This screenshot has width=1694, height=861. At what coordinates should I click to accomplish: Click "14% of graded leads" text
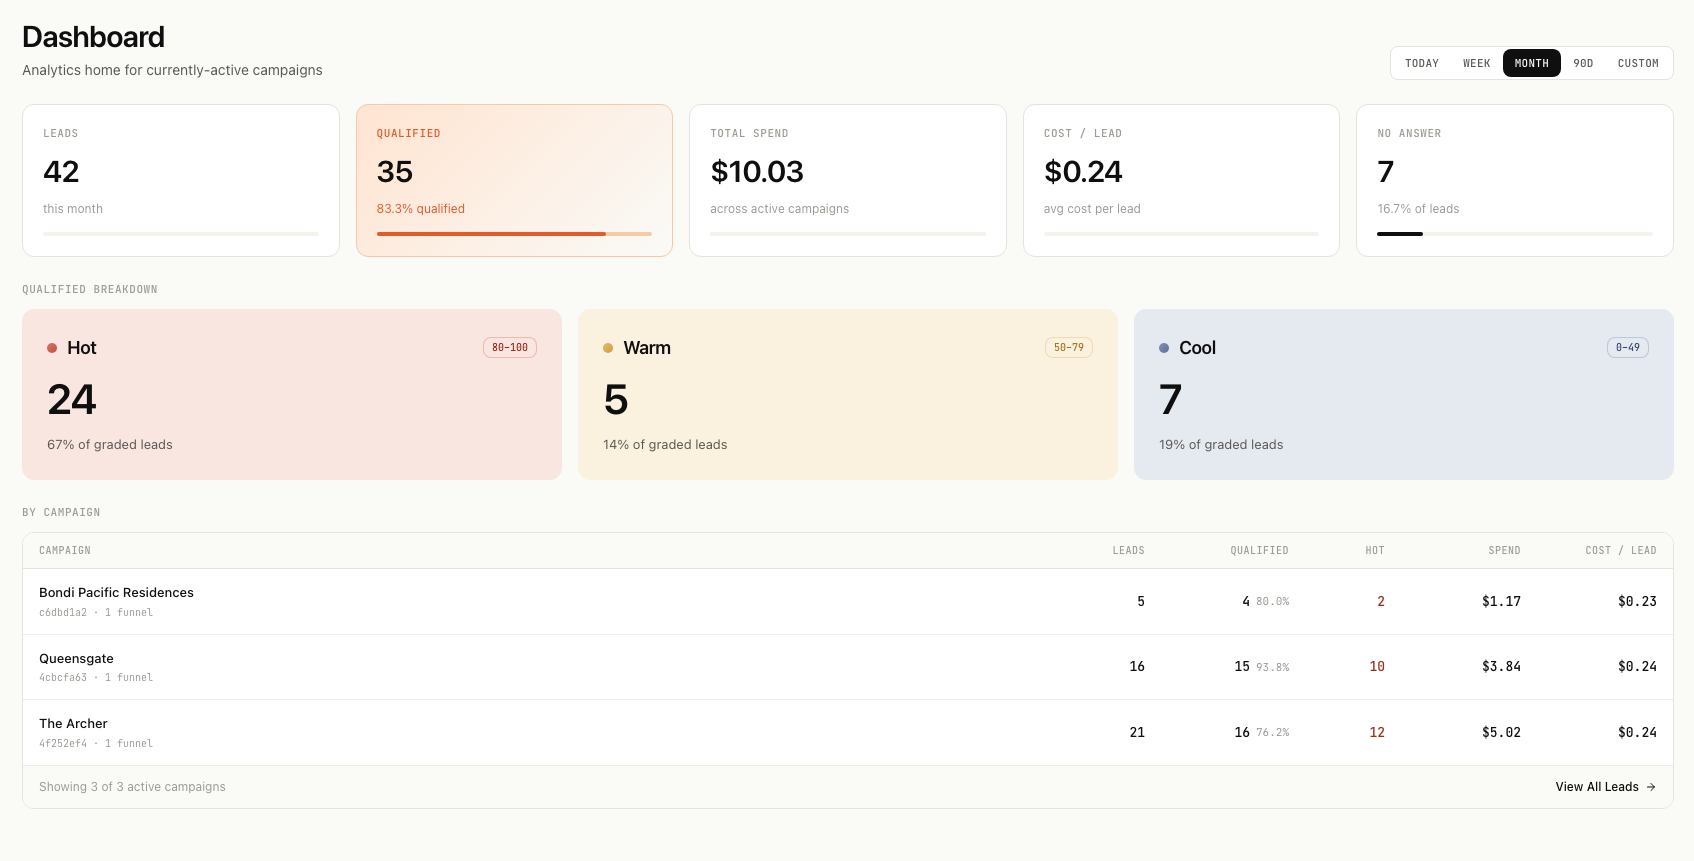tap(665, 445)
